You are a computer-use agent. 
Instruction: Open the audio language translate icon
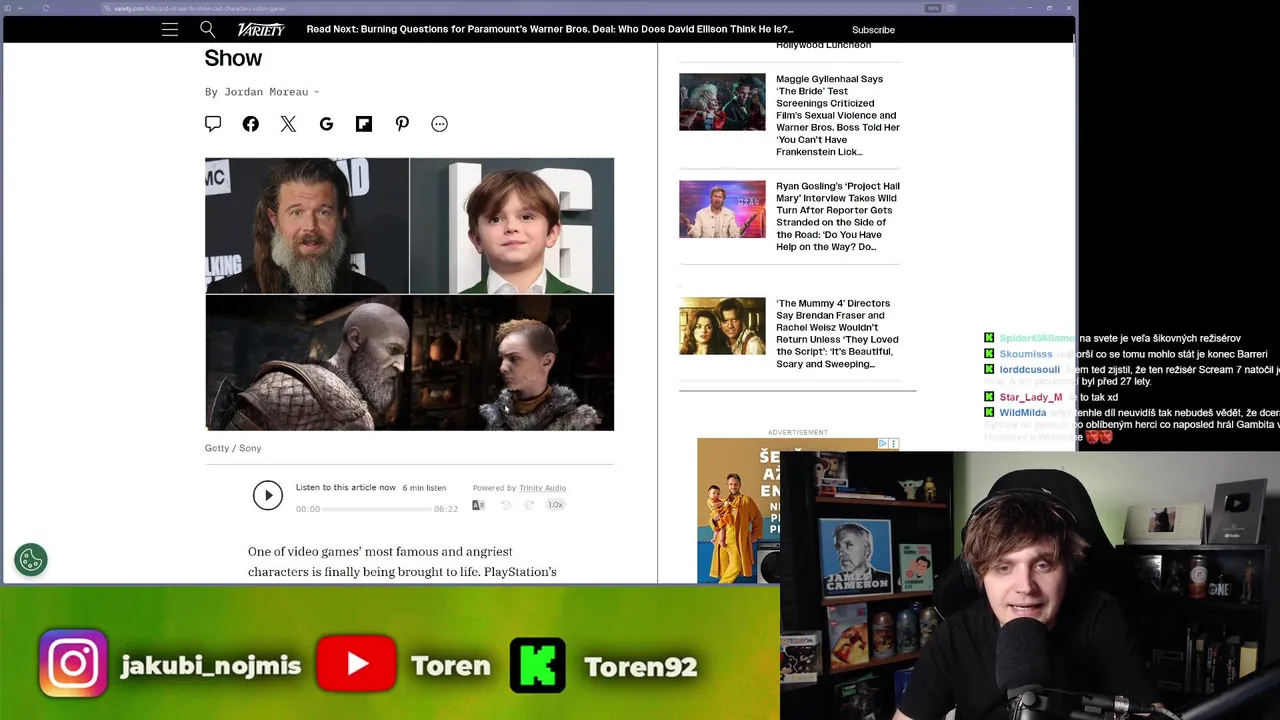478,505
